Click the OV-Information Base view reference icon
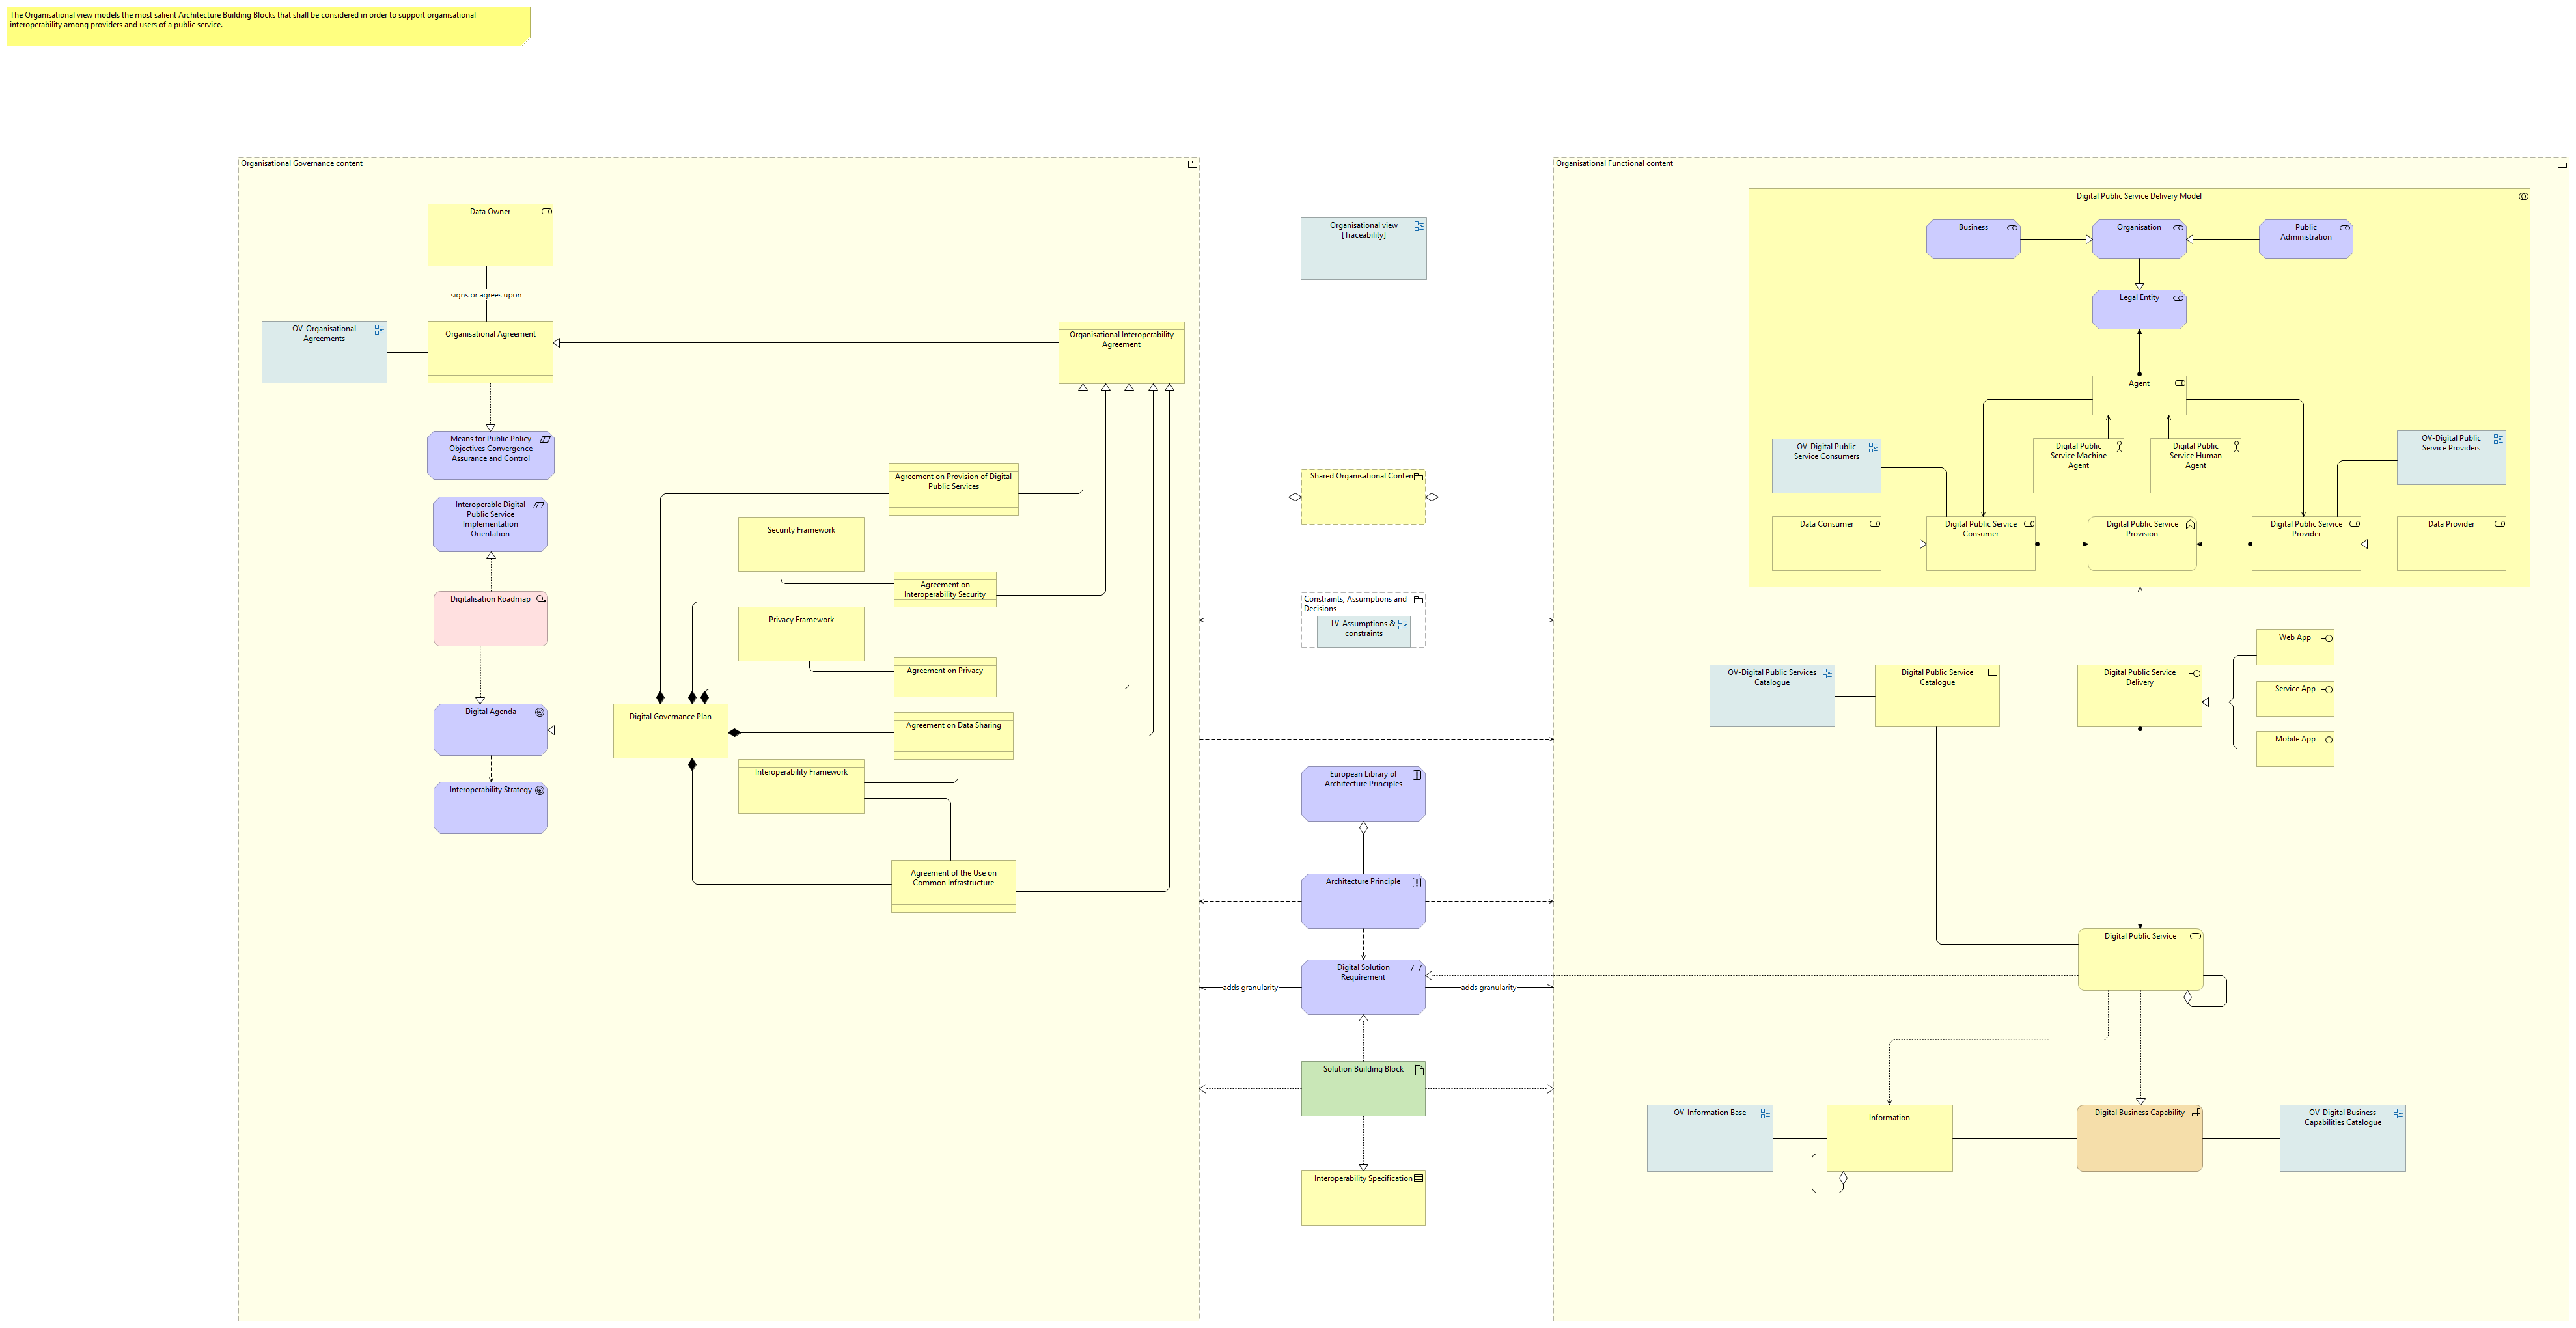Screen dimensions: 2576x1328 [x=1765, y=1113]
